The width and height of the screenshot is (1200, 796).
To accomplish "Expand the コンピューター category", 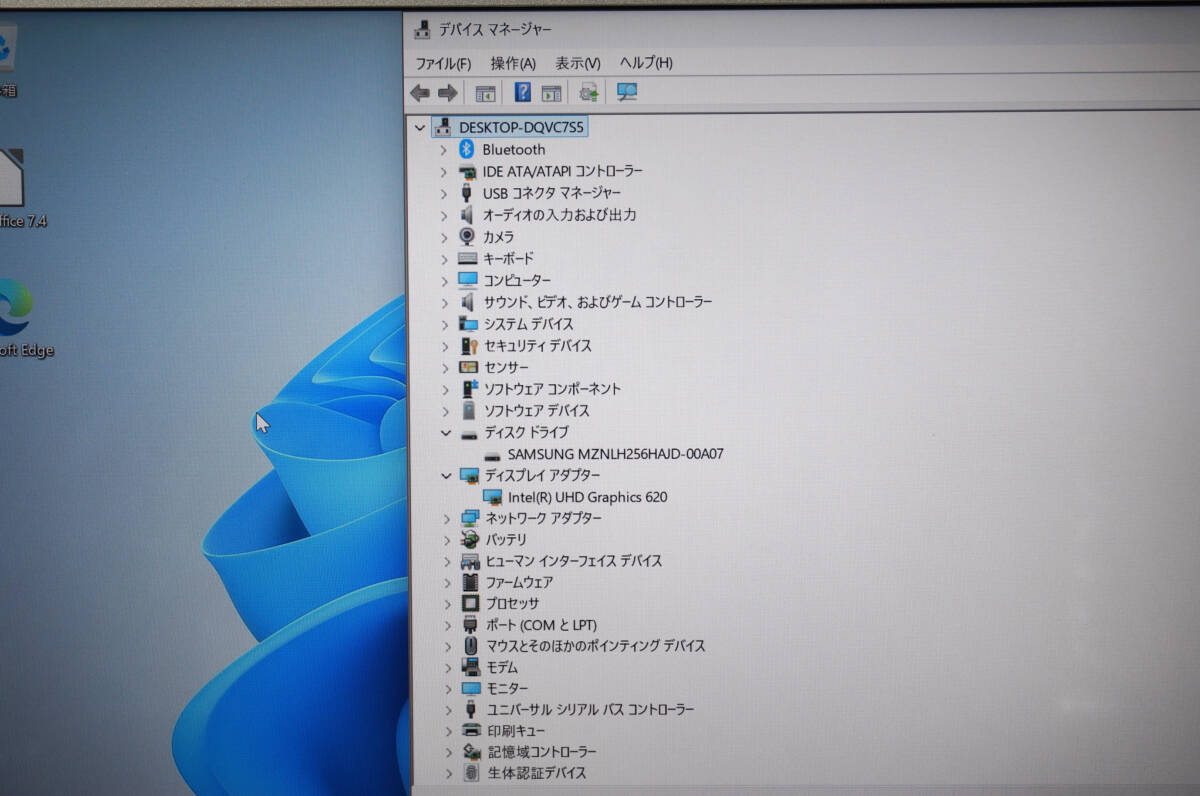I will tap(445, 280).
